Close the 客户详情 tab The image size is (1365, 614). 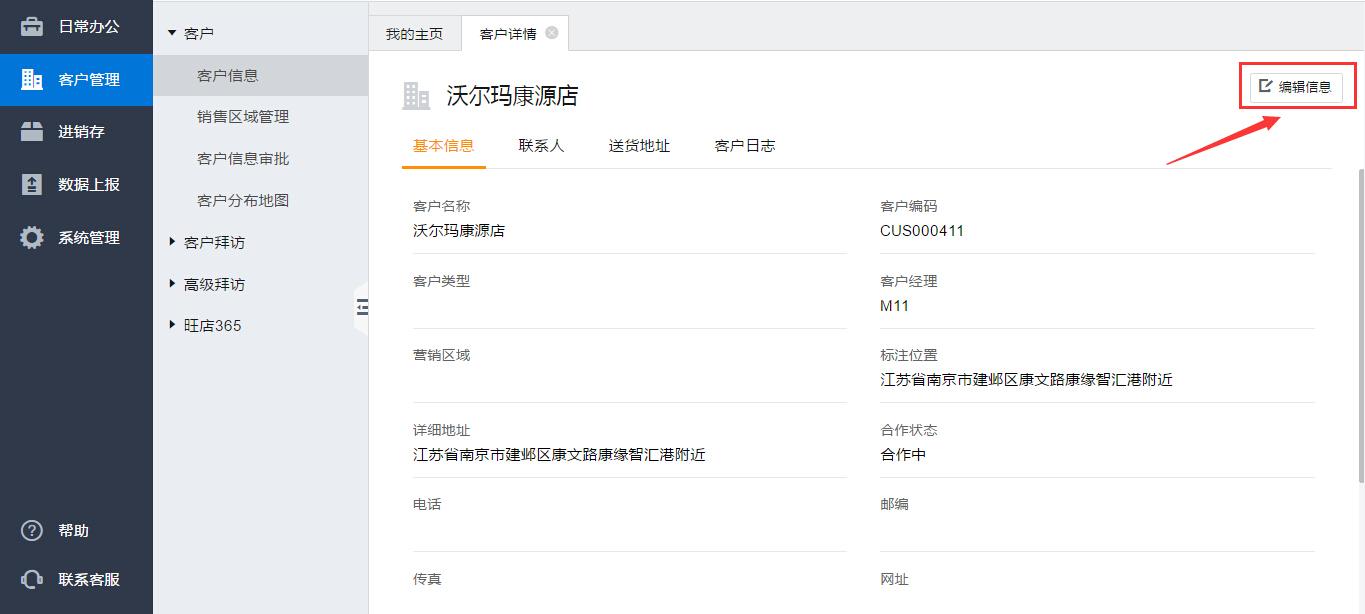[552, 33]
